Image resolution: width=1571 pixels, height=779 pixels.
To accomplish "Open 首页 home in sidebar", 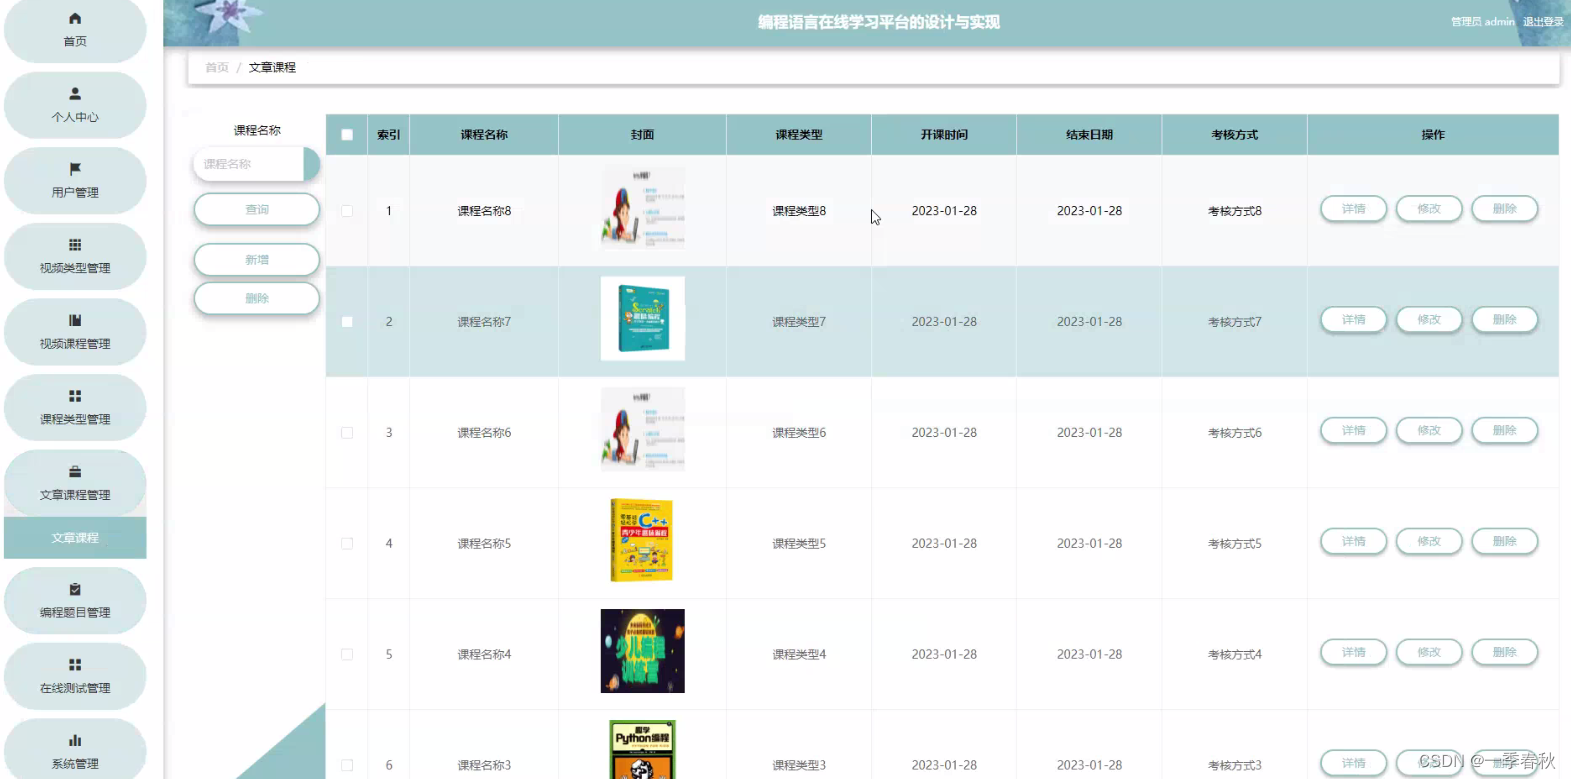I will (75, 30).
